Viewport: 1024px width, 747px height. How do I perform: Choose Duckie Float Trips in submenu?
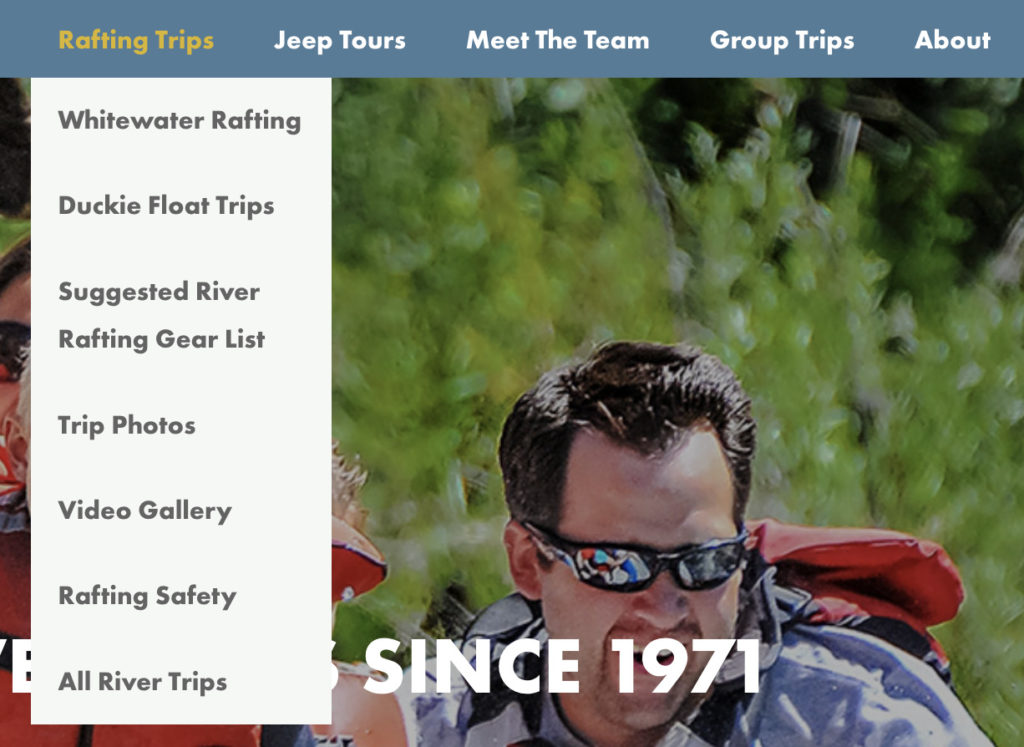point(166,206)
